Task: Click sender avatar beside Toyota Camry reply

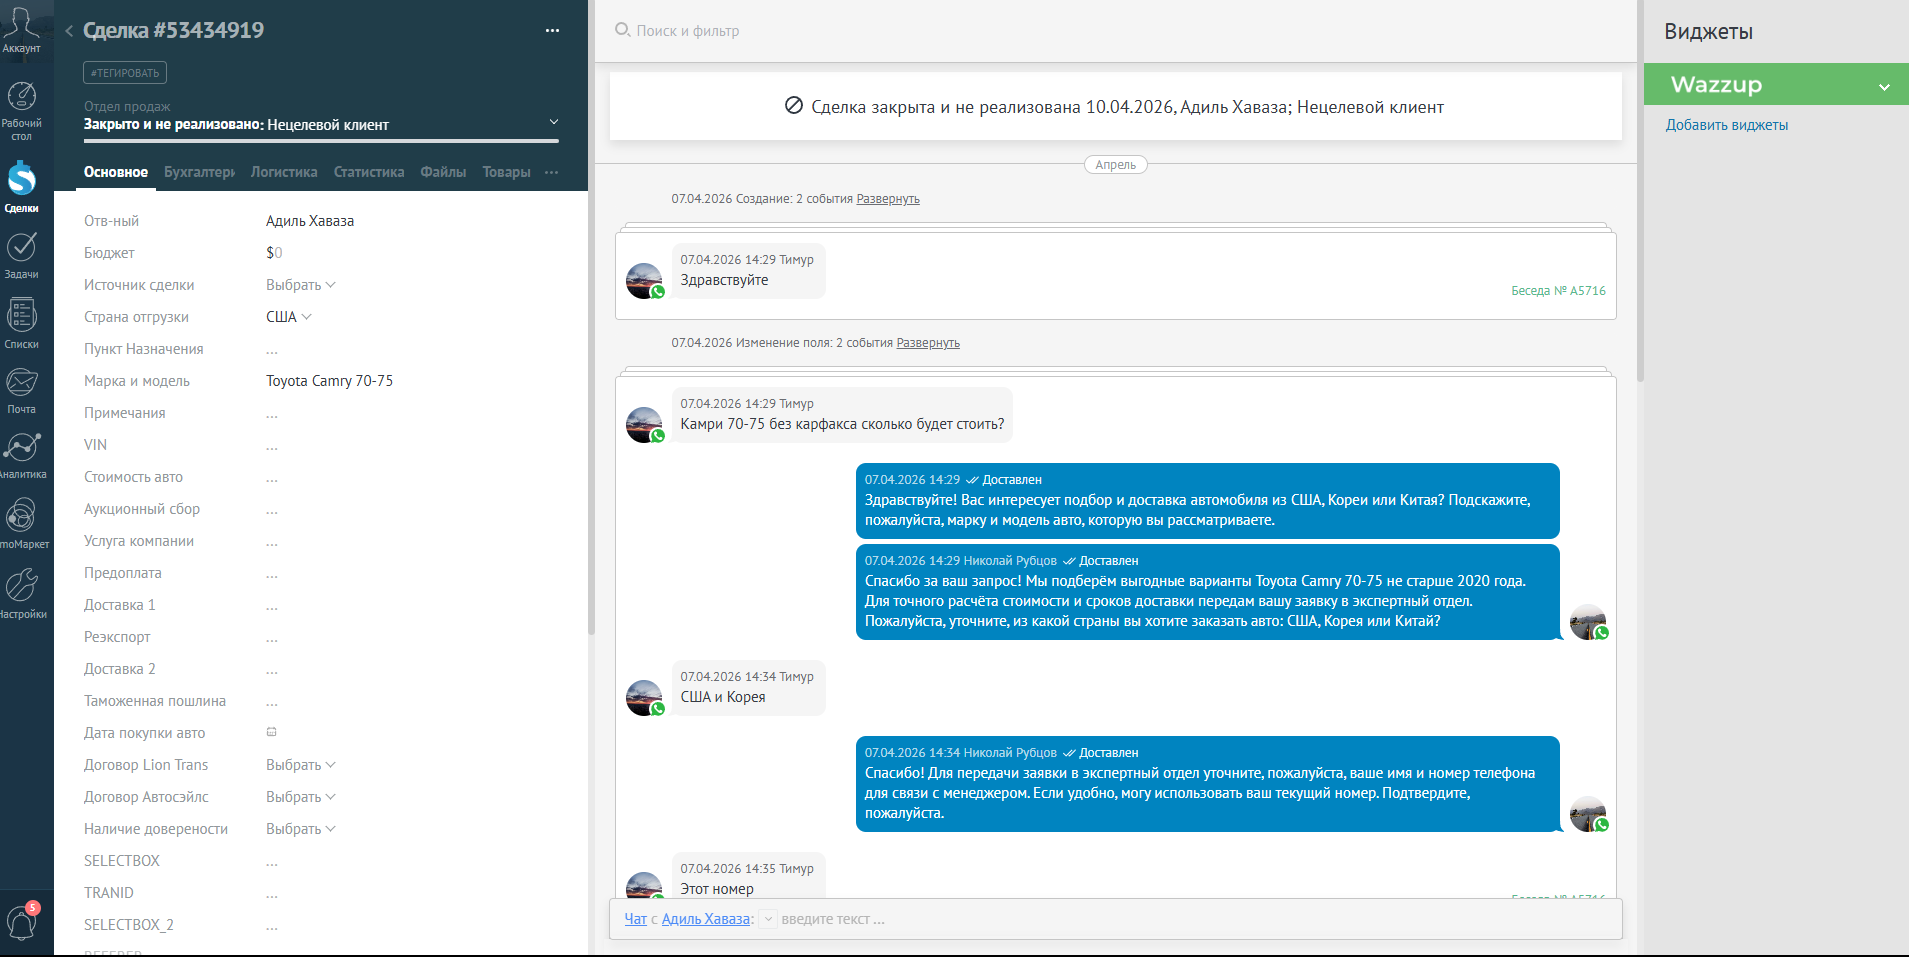Action: coord(1588,622)
